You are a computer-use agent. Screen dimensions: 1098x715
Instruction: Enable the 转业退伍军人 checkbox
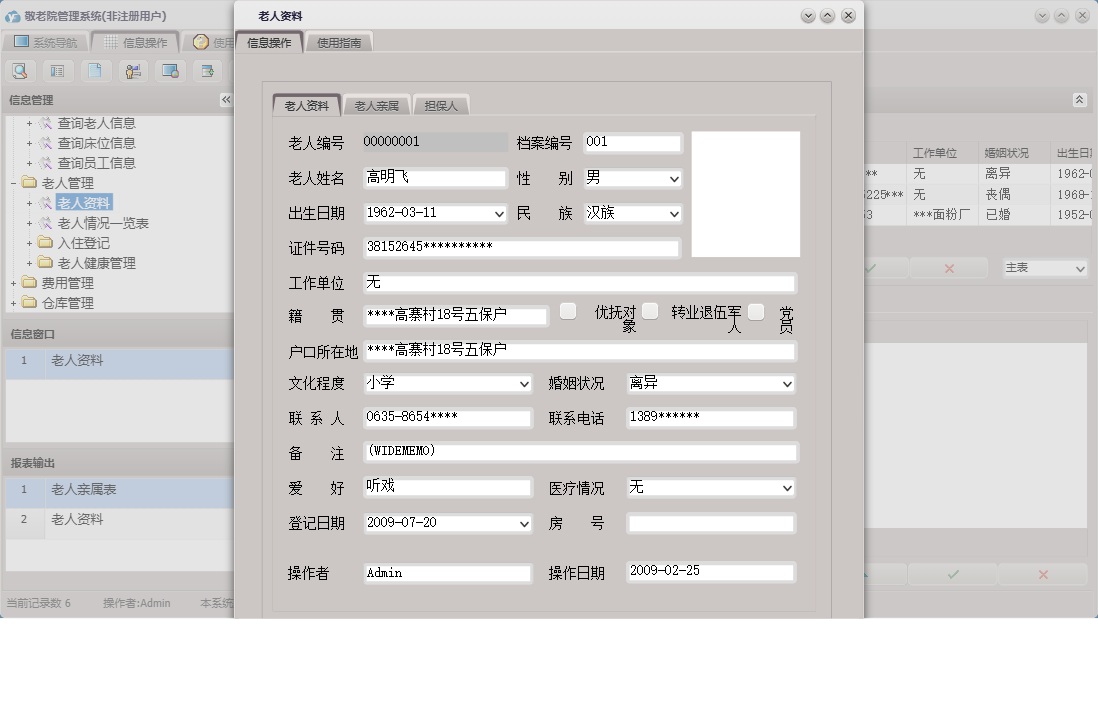(x=650, y=310)
